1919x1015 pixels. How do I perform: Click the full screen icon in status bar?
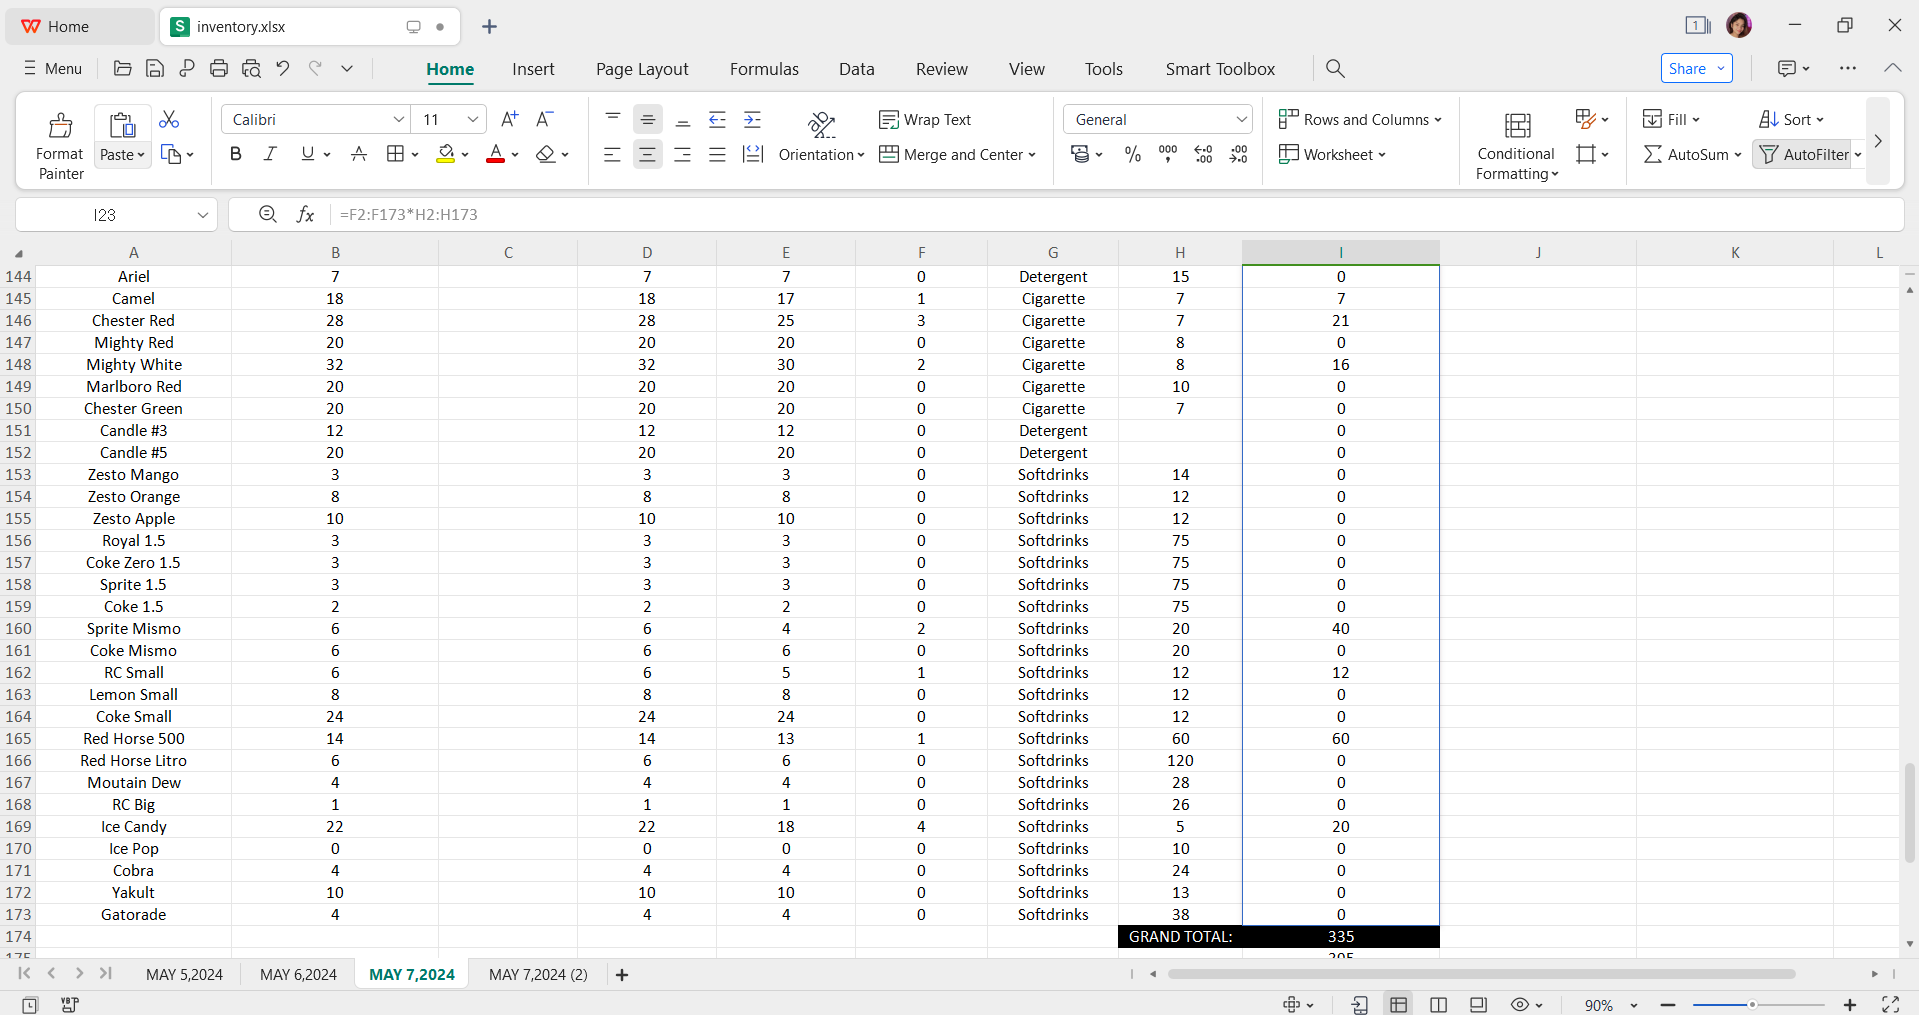(1890, 1004)
